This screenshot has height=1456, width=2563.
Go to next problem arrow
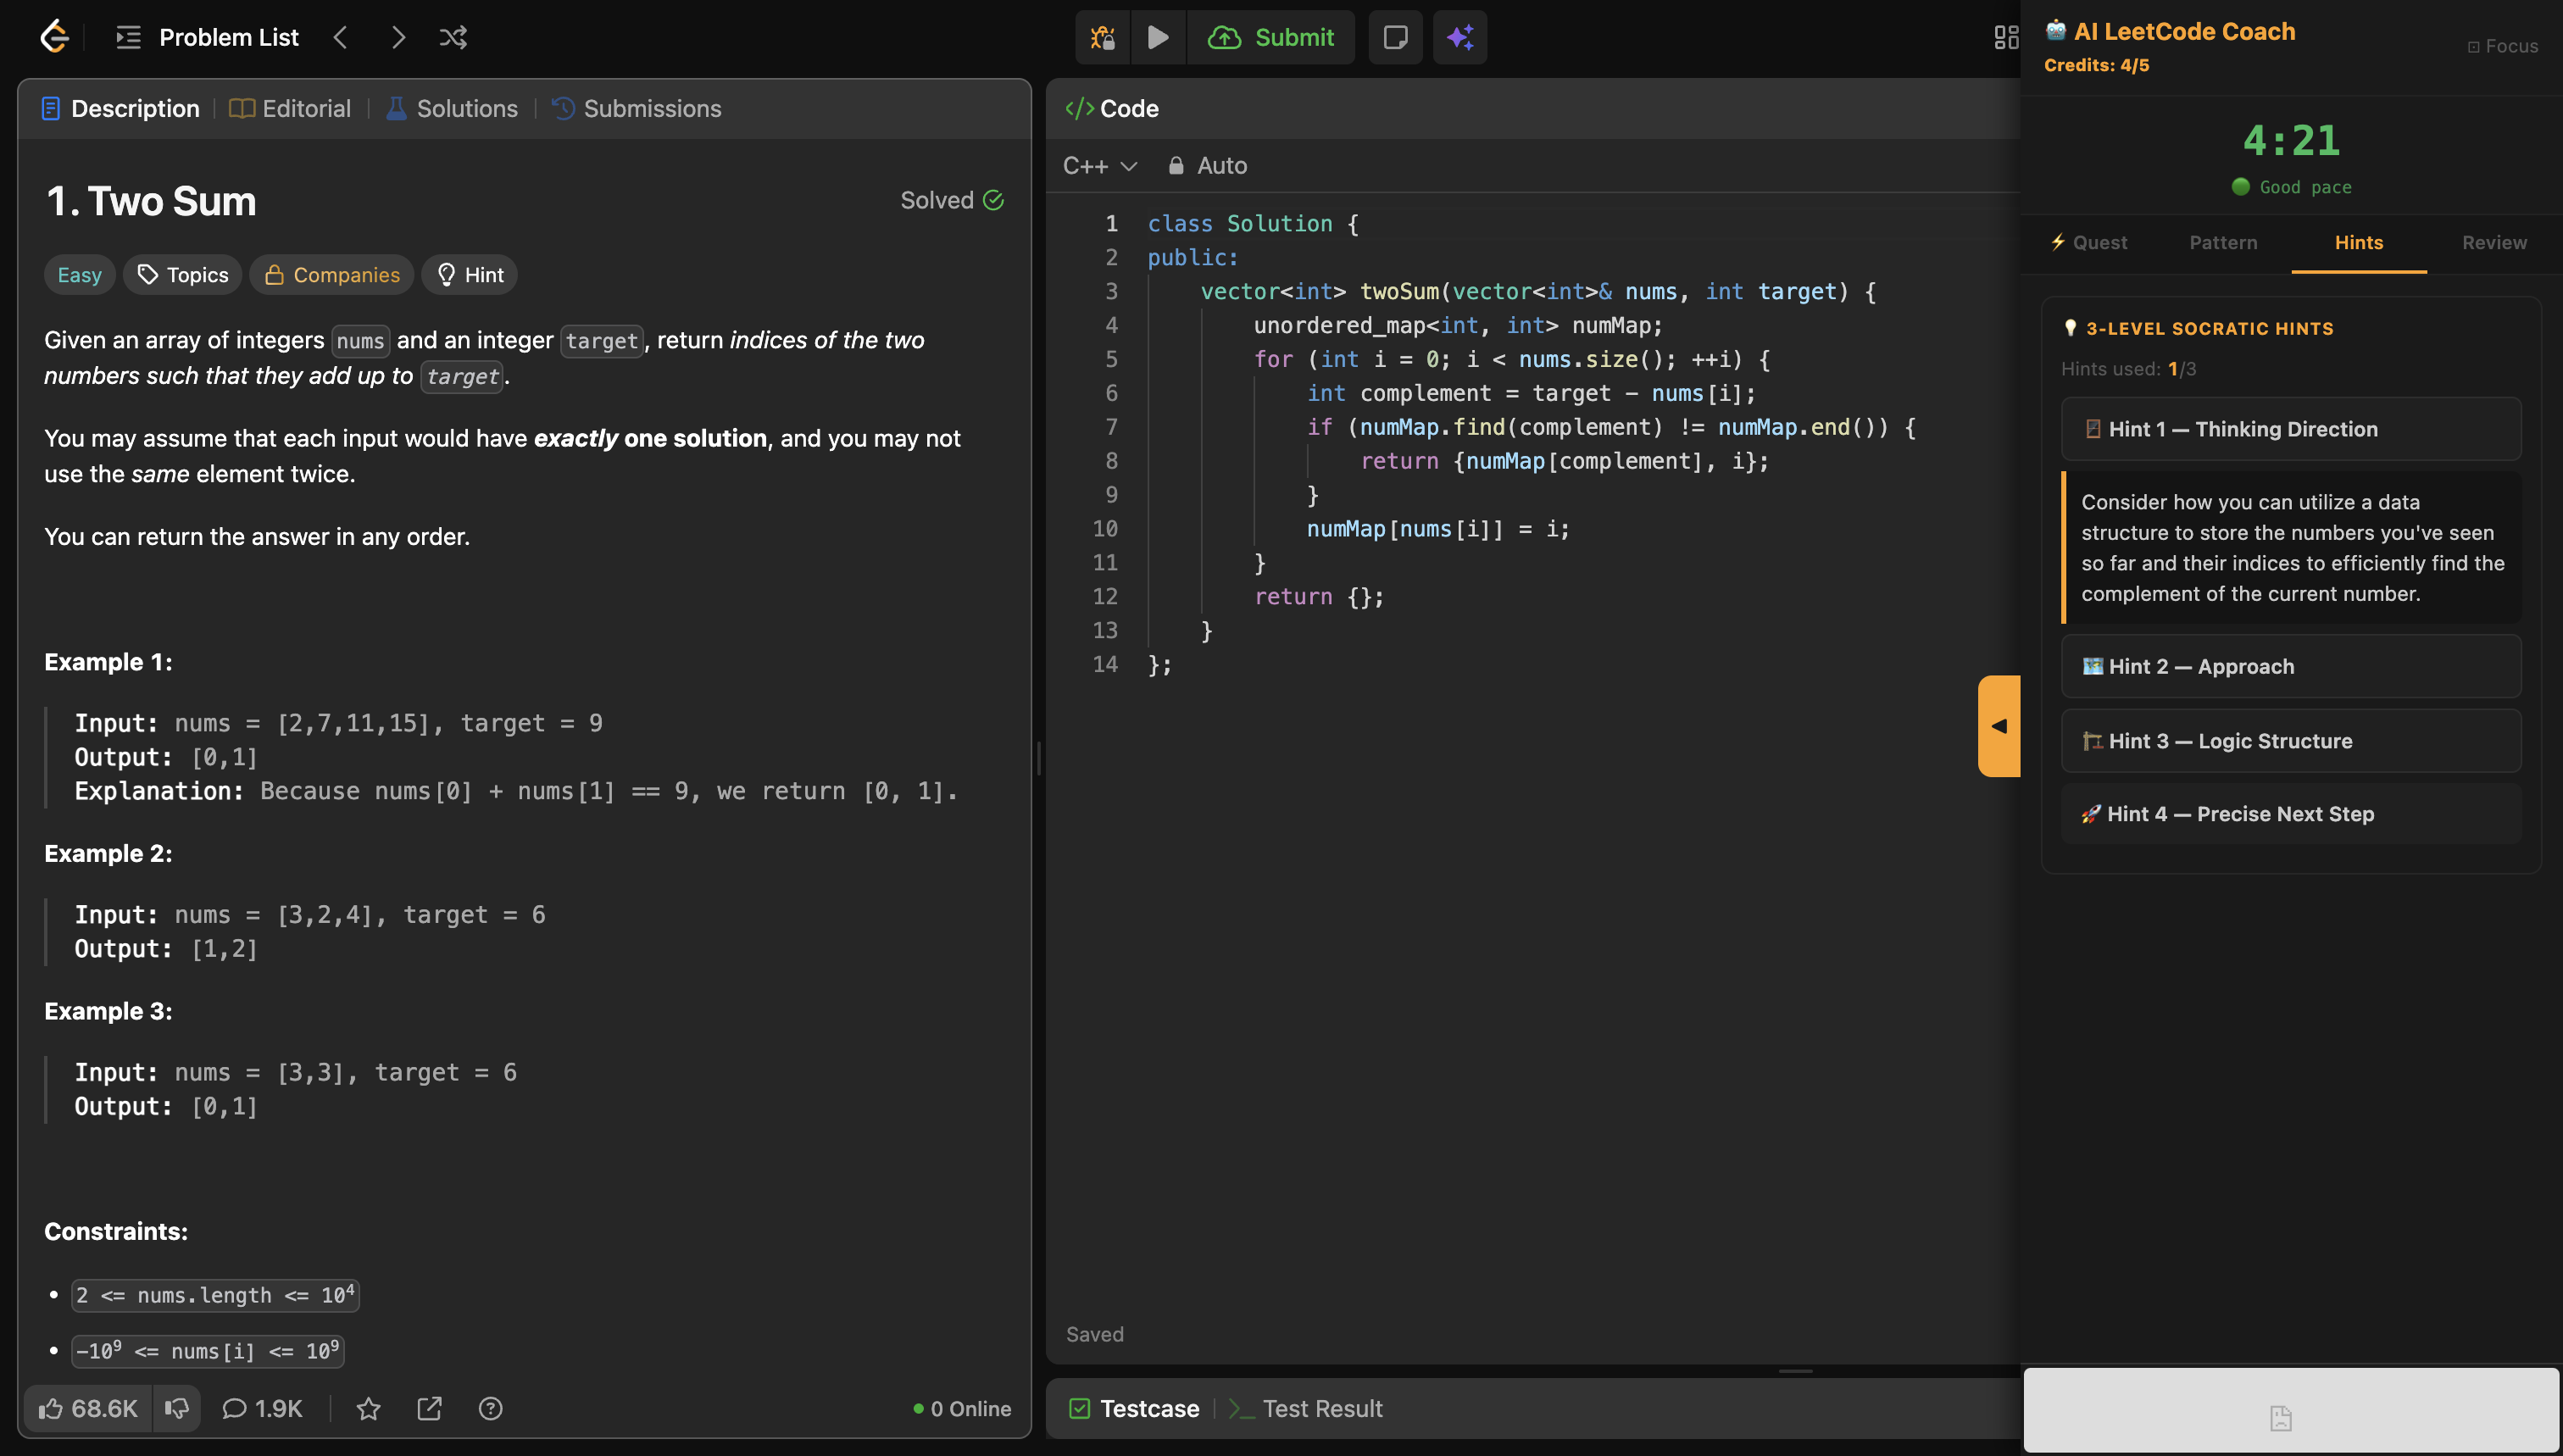click(x=398, y=37)
